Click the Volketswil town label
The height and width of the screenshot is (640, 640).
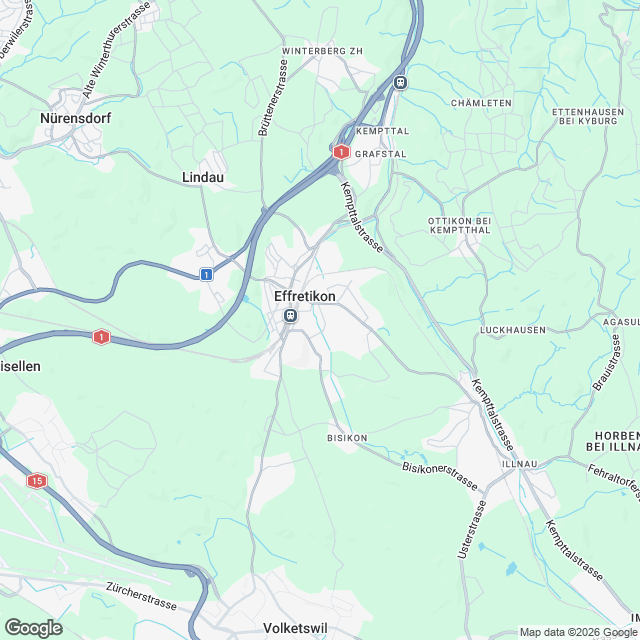[295, 628]
